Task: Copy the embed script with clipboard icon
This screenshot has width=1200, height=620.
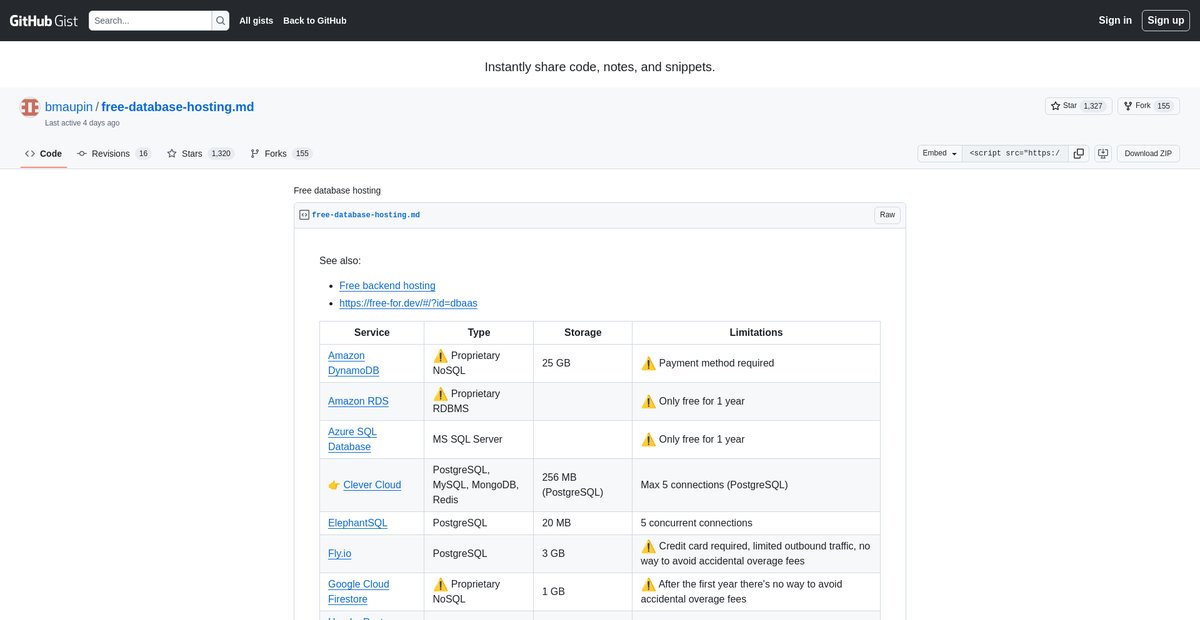Action: (1078, 153)
